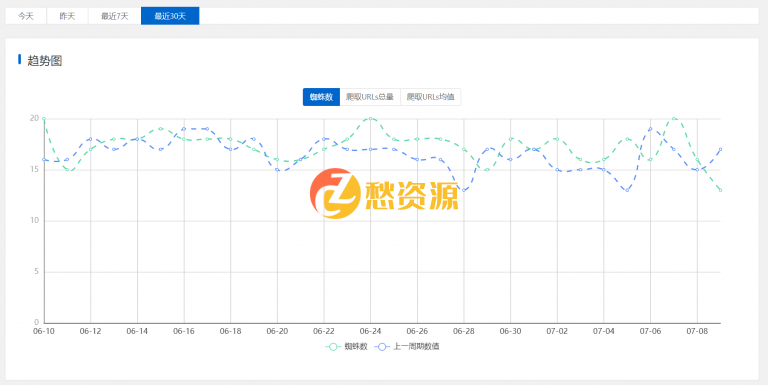Click blue data point on 06-16 gridline
The width and height of the screenshot is (768, 385).
pos(184,129)
